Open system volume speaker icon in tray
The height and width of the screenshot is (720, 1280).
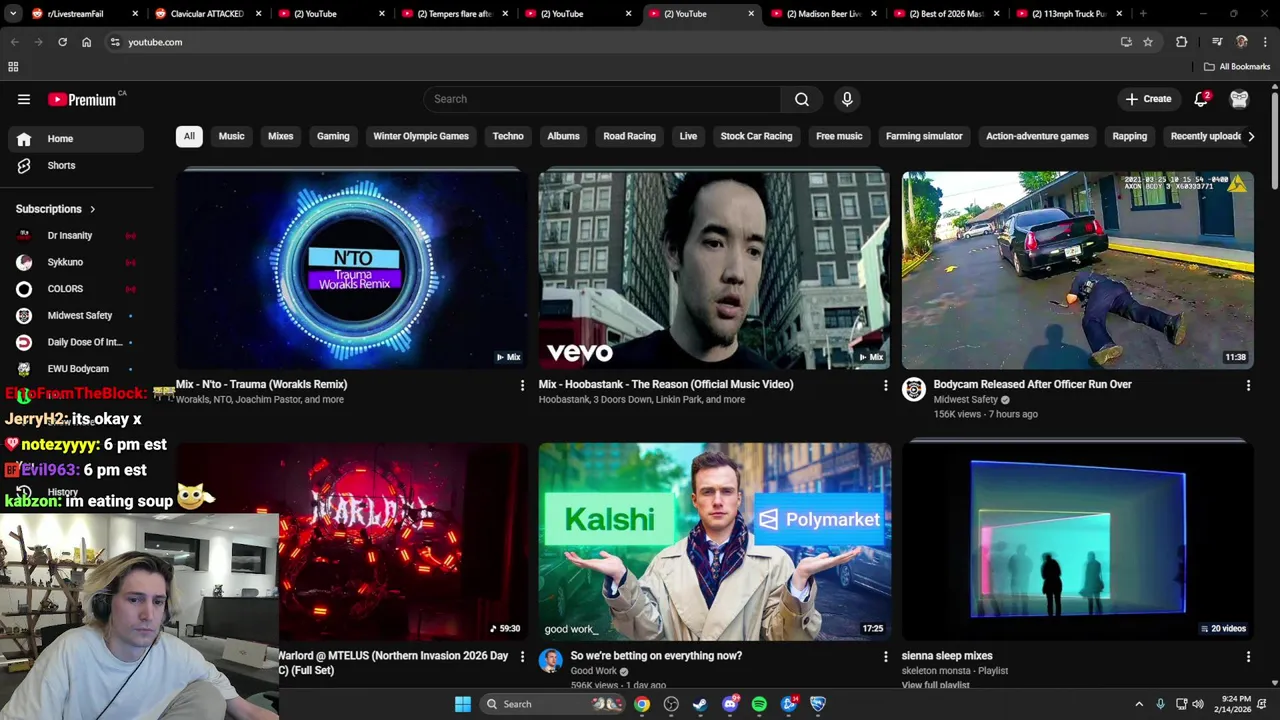[x=1198, y=704]
